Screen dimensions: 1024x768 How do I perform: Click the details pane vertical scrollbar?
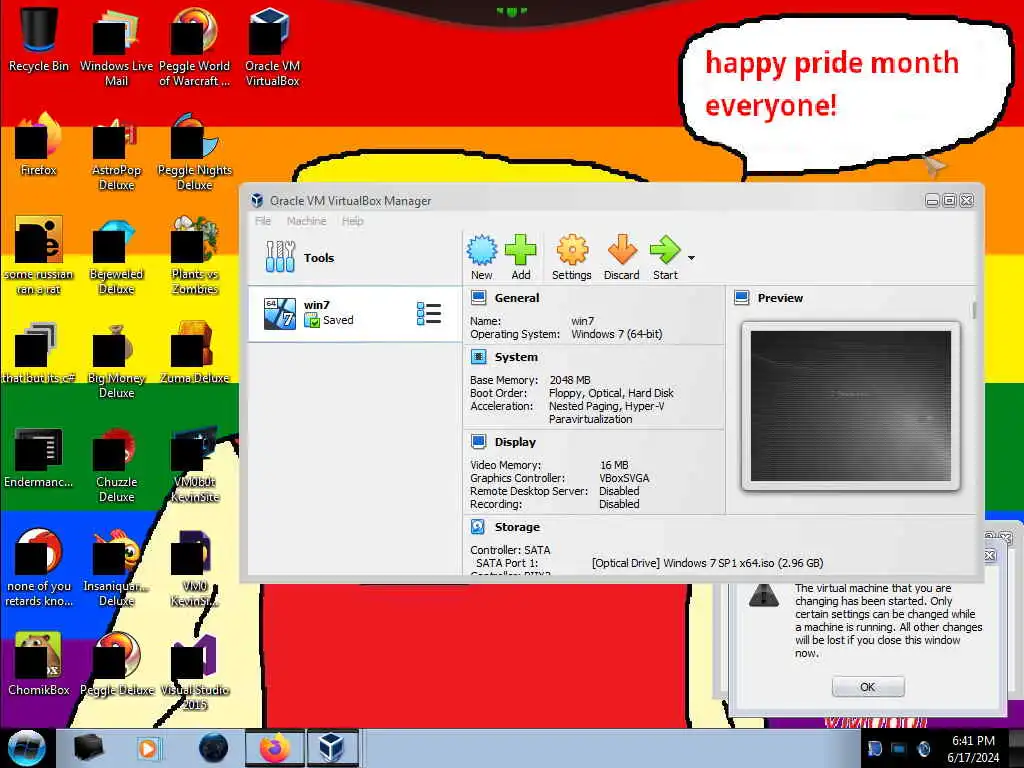974,310
